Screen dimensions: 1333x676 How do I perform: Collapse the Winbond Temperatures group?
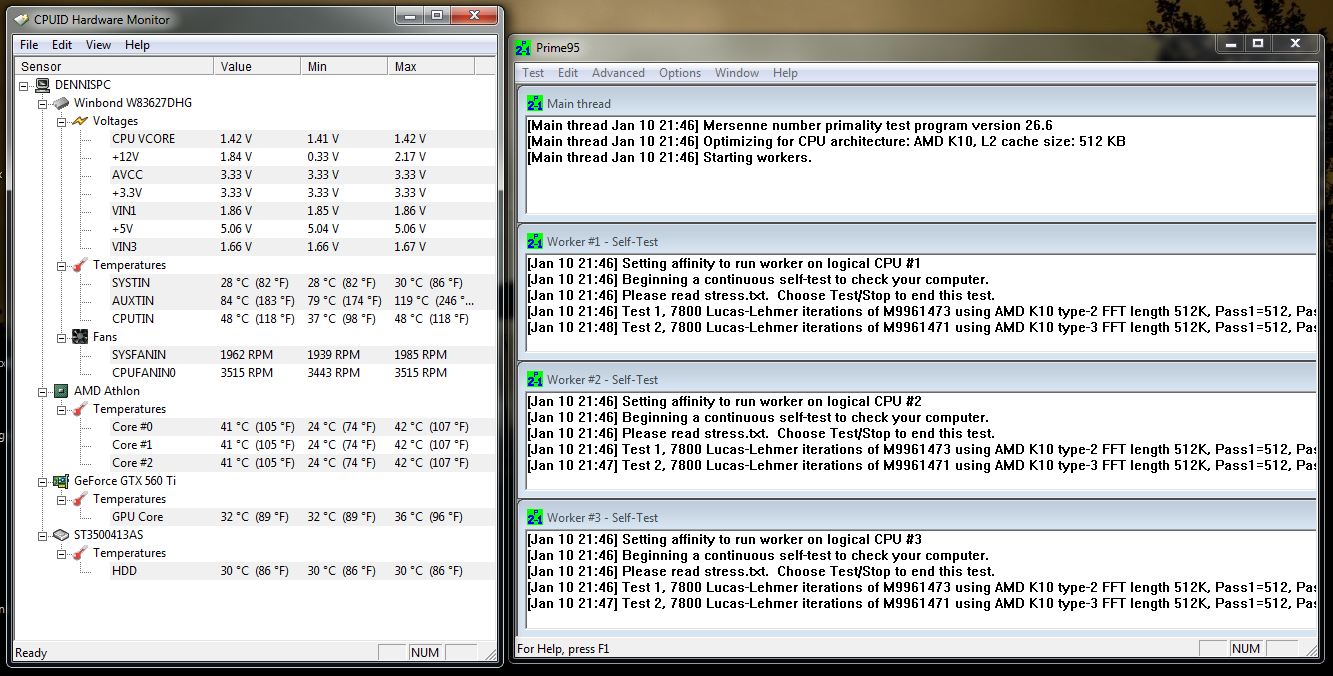tap(62, 265)
